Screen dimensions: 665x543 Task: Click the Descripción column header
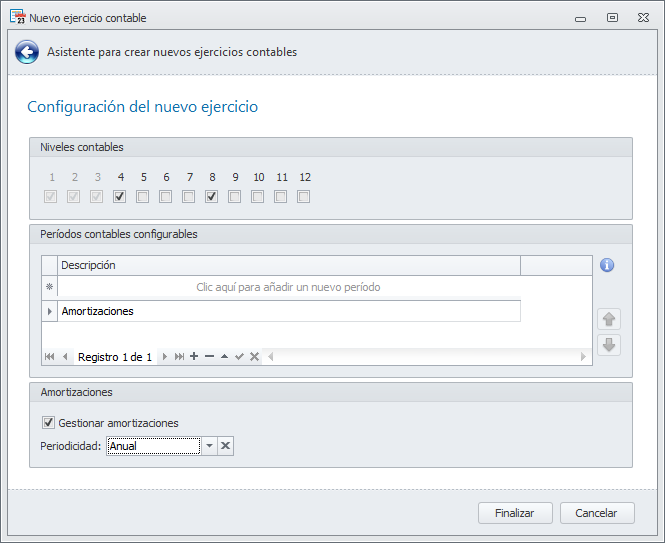pyautogui.click(x=288, y=265)
